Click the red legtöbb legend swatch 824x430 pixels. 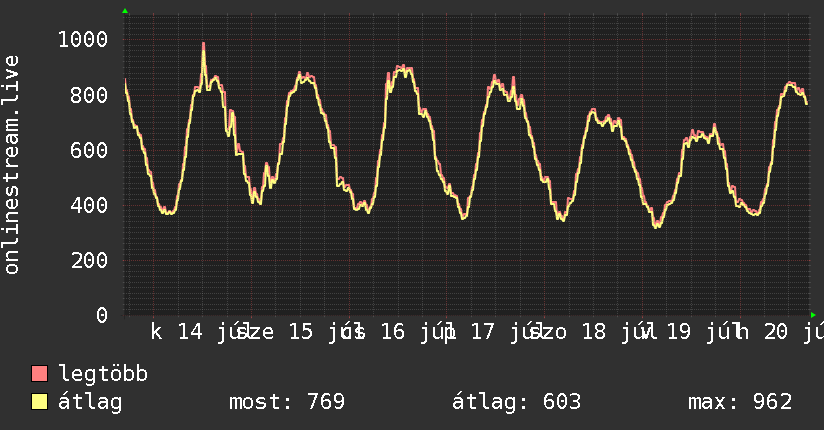[39, 374]
